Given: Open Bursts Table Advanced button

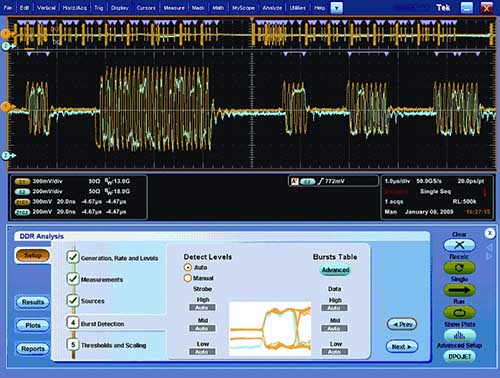Looking at the screenshot, I should 335,270.
